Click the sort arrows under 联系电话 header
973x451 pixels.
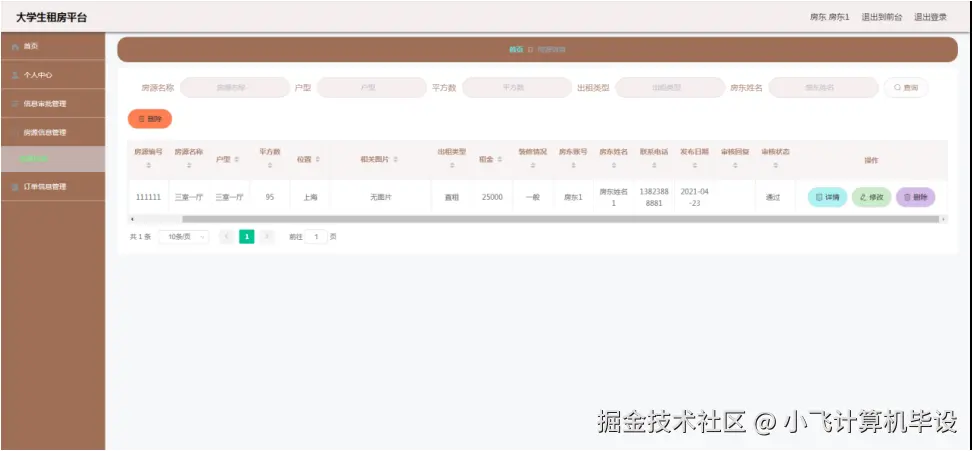click(x=654, y=166)
